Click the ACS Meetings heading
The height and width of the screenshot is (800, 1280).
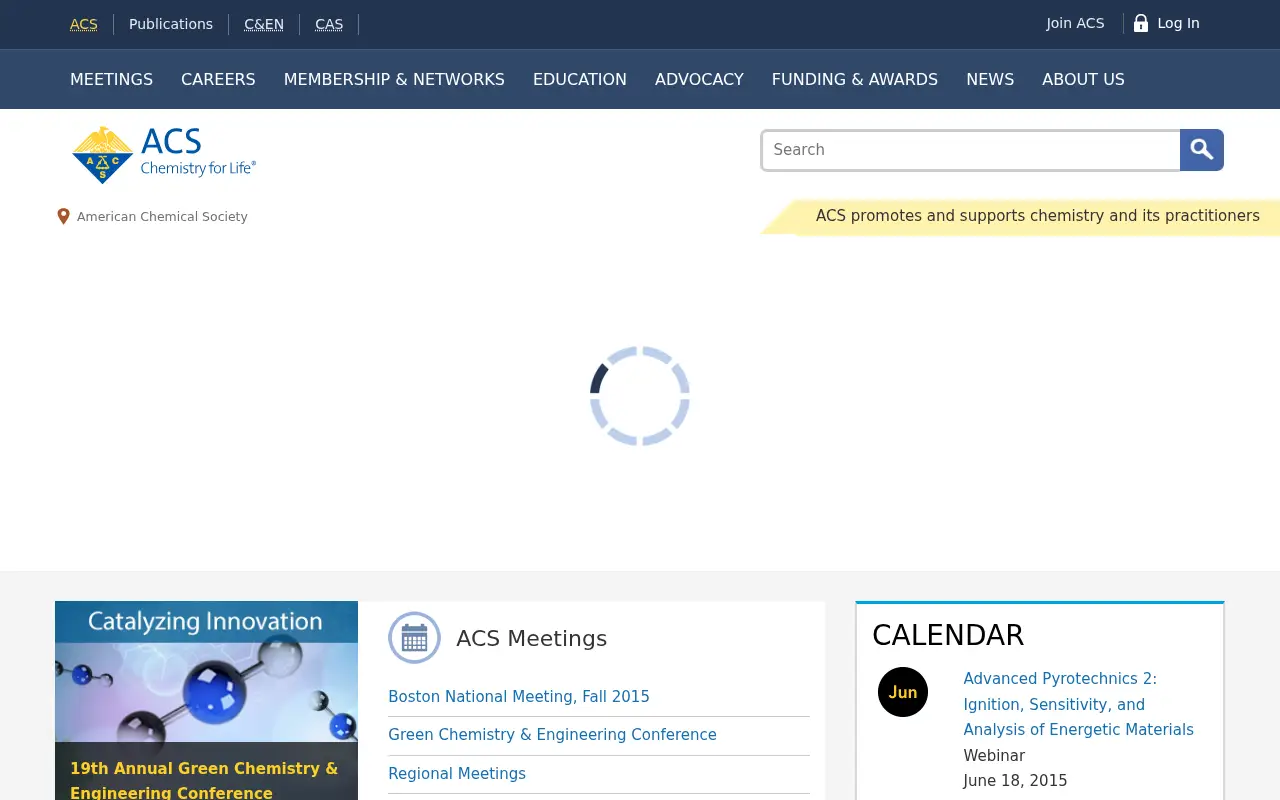(x=531, y=638)
